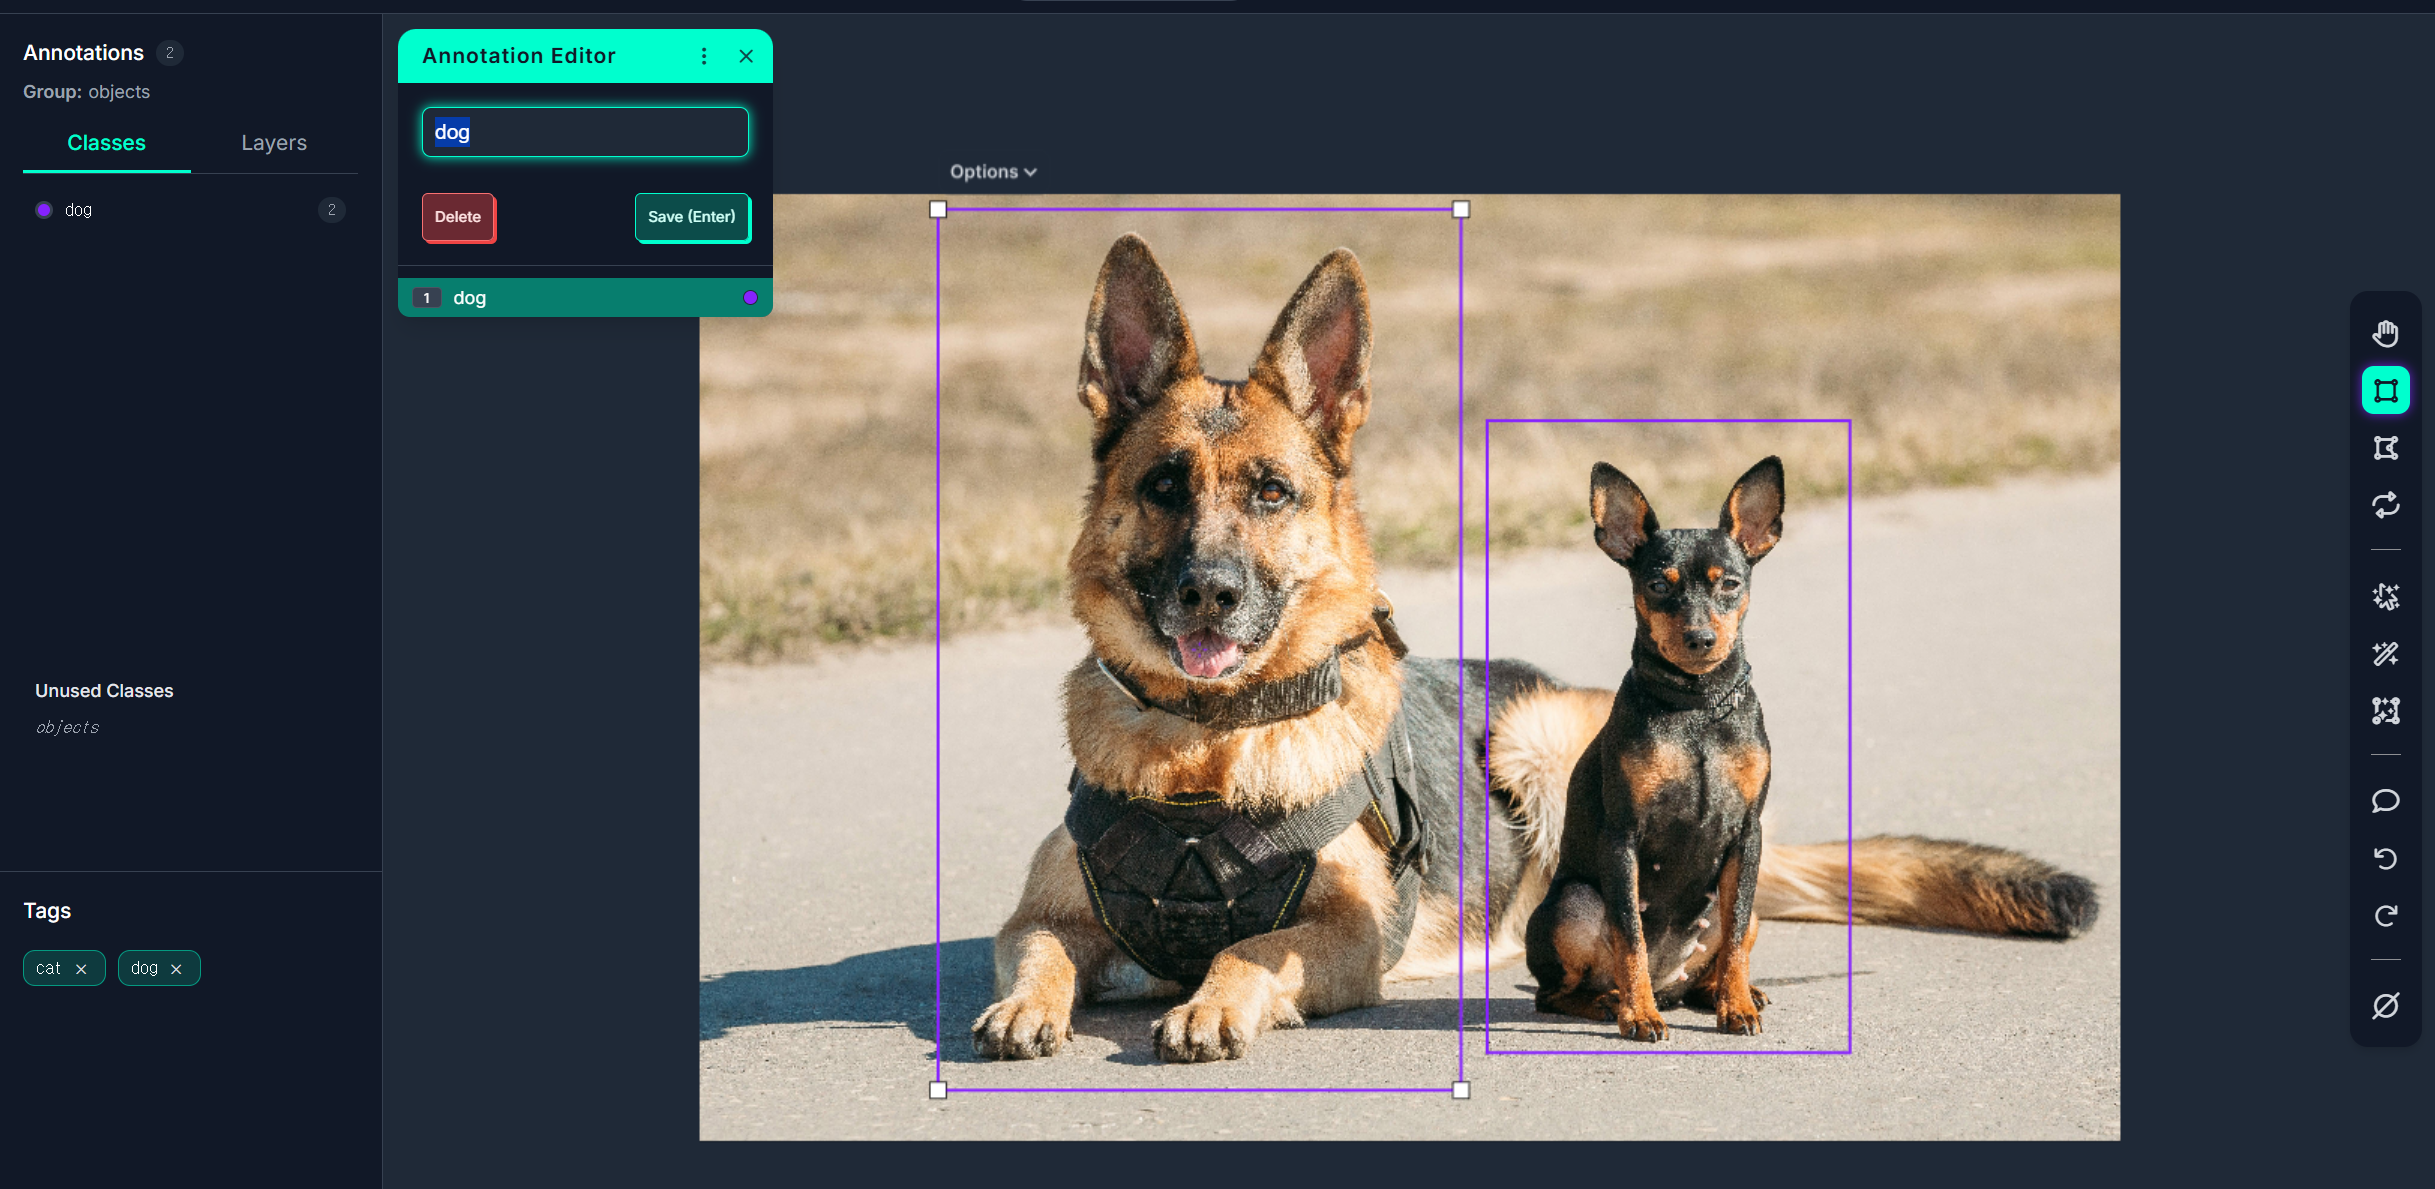
Task: Activate the smart click sparkle tool
Action: pos(2385,597)
